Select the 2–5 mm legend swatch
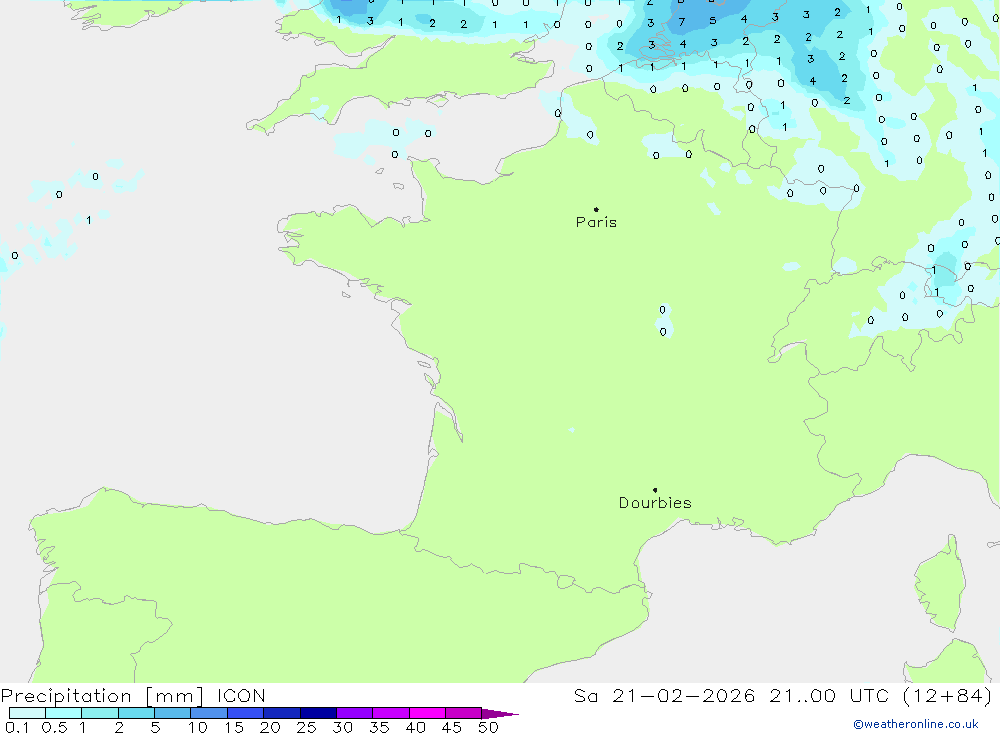 point(136,713)
